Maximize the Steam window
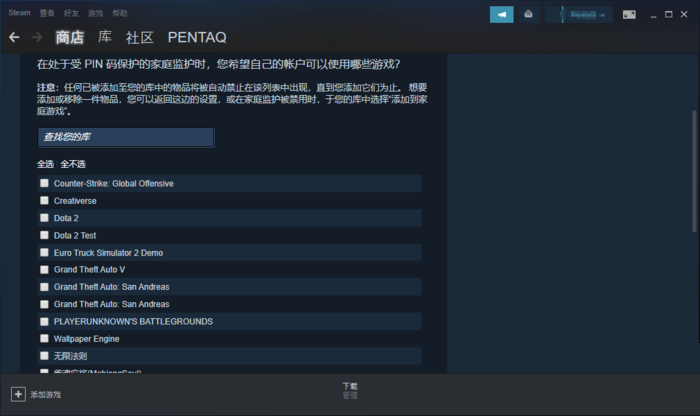The height and width of the screenshot is (416, 700). point(669,14)
